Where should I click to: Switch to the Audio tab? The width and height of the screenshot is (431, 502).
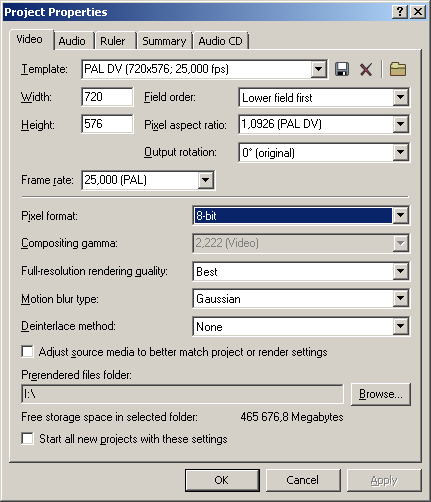pyautogui.click(x=72, y=41)
